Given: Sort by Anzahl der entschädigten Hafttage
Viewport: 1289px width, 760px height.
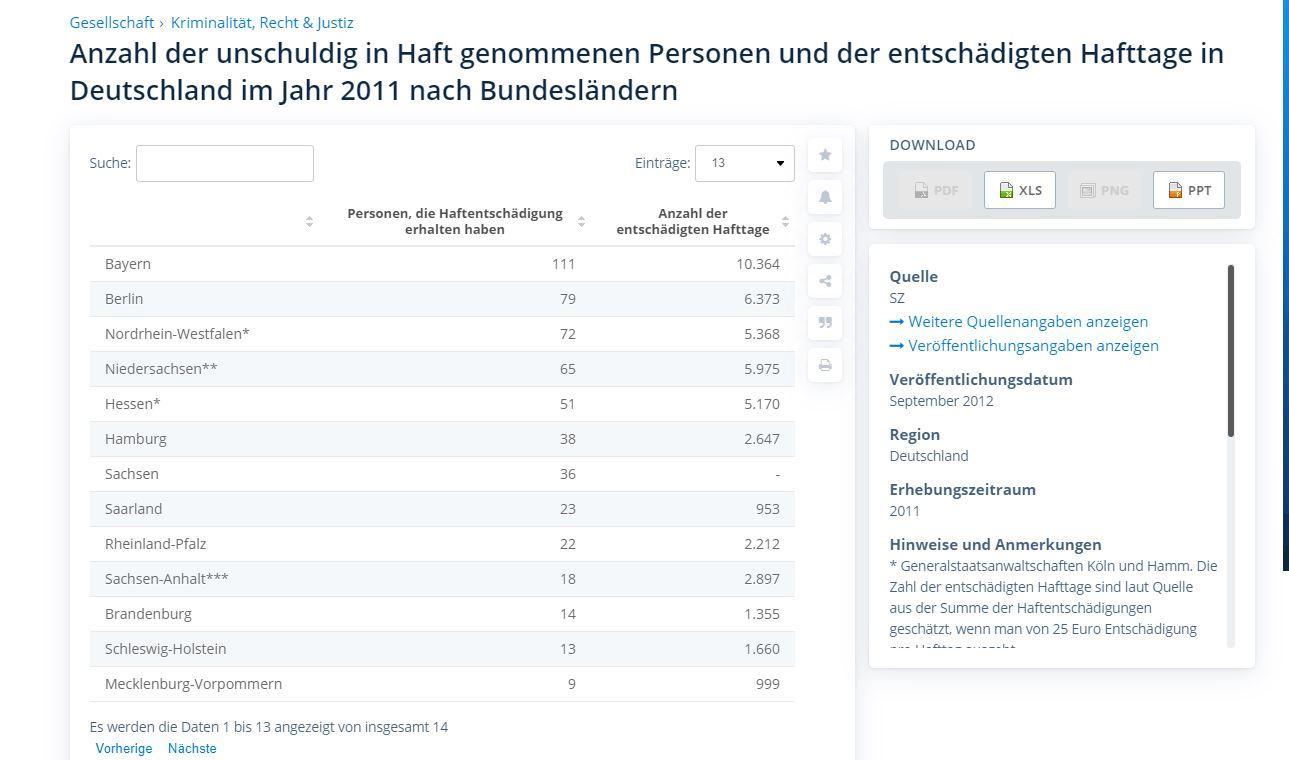Looking at the screenshot, I should click(693, 221).
